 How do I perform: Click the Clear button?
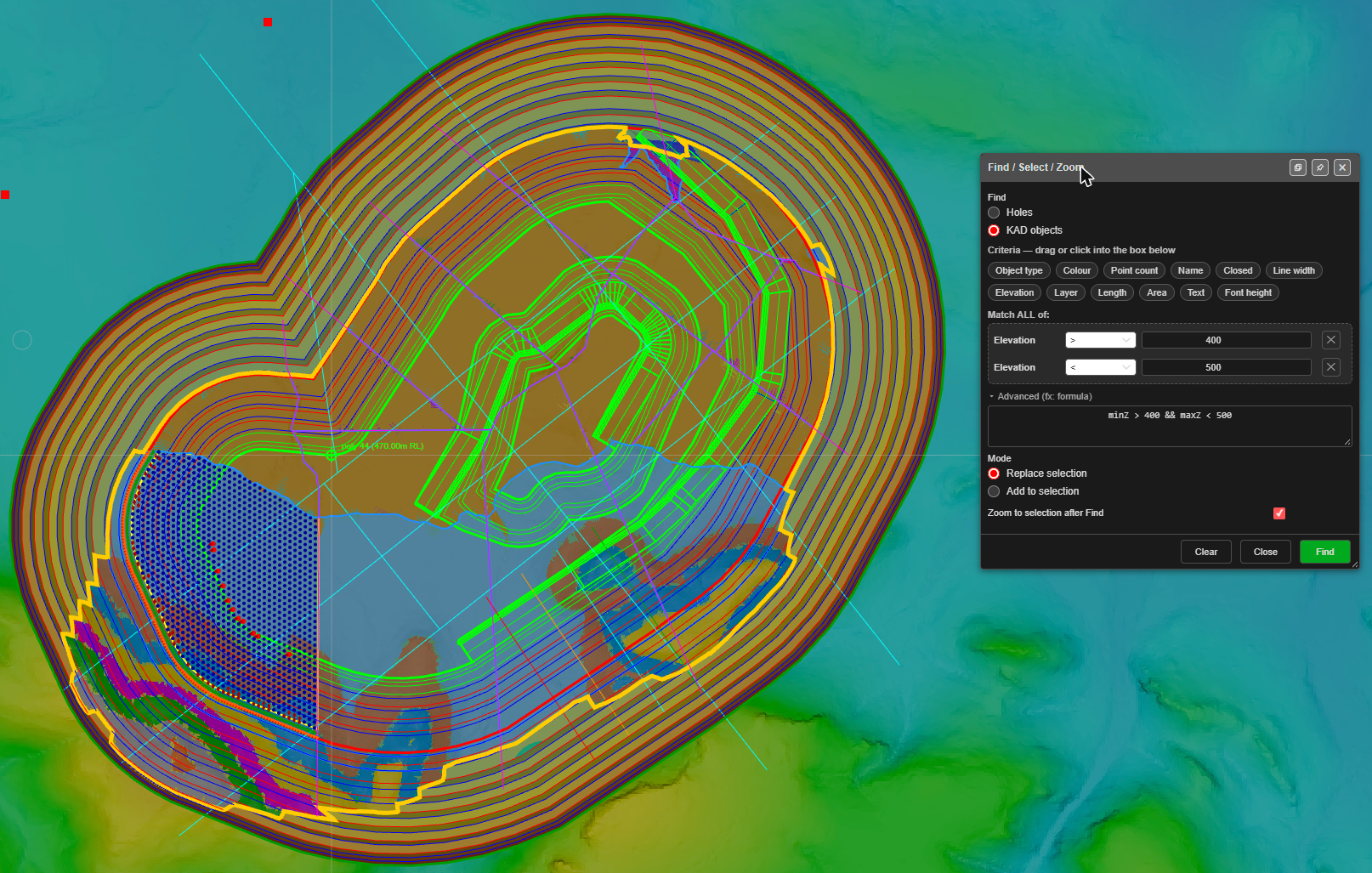tap(1206, 551)
